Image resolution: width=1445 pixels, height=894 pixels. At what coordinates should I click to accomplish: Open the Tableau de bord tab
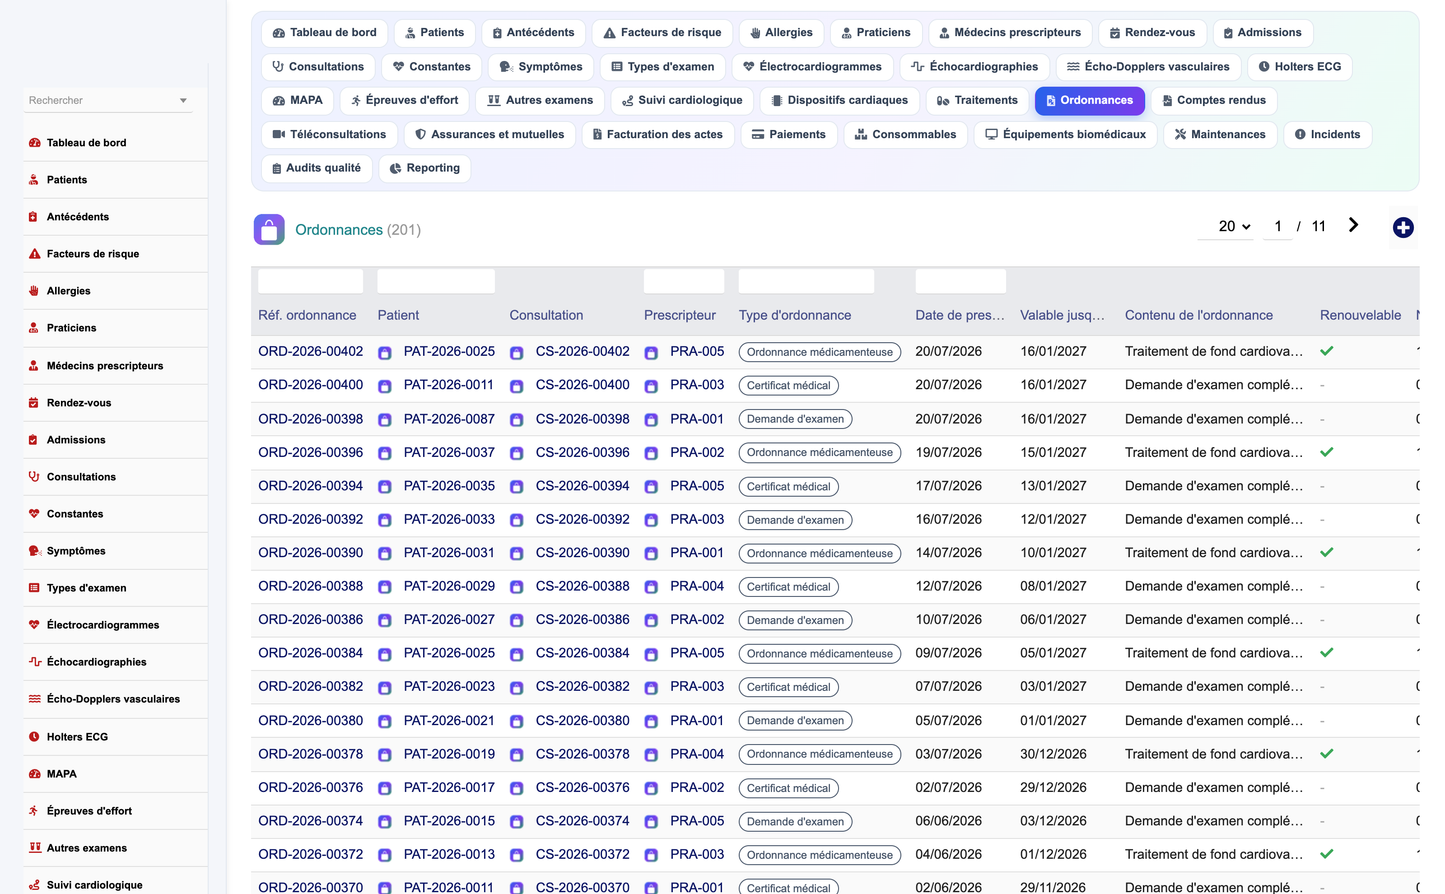325,33
